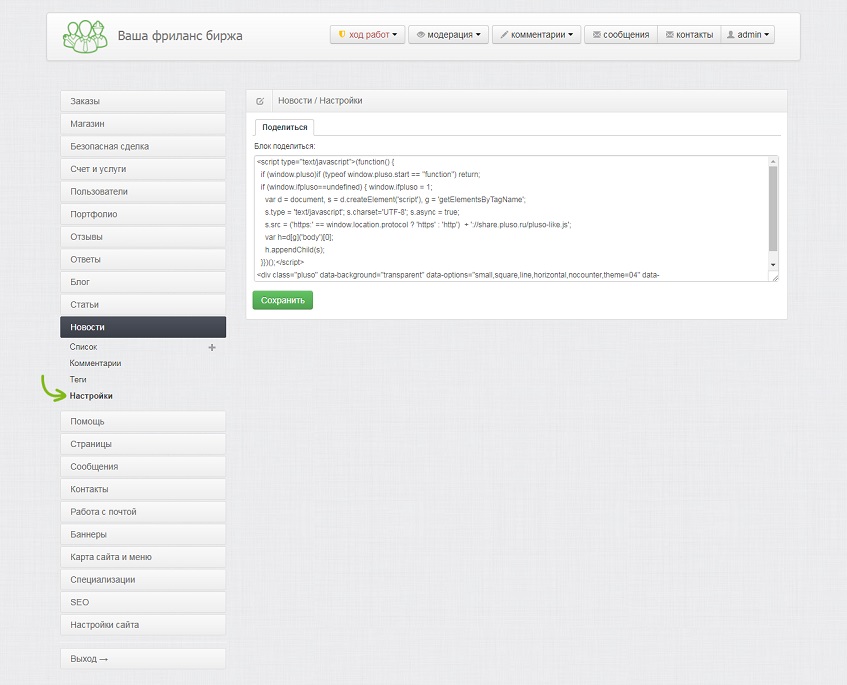The height and width of the screenshot is (685, 847).
Task: Open SEO section
Action: click(x=143, y=602)
